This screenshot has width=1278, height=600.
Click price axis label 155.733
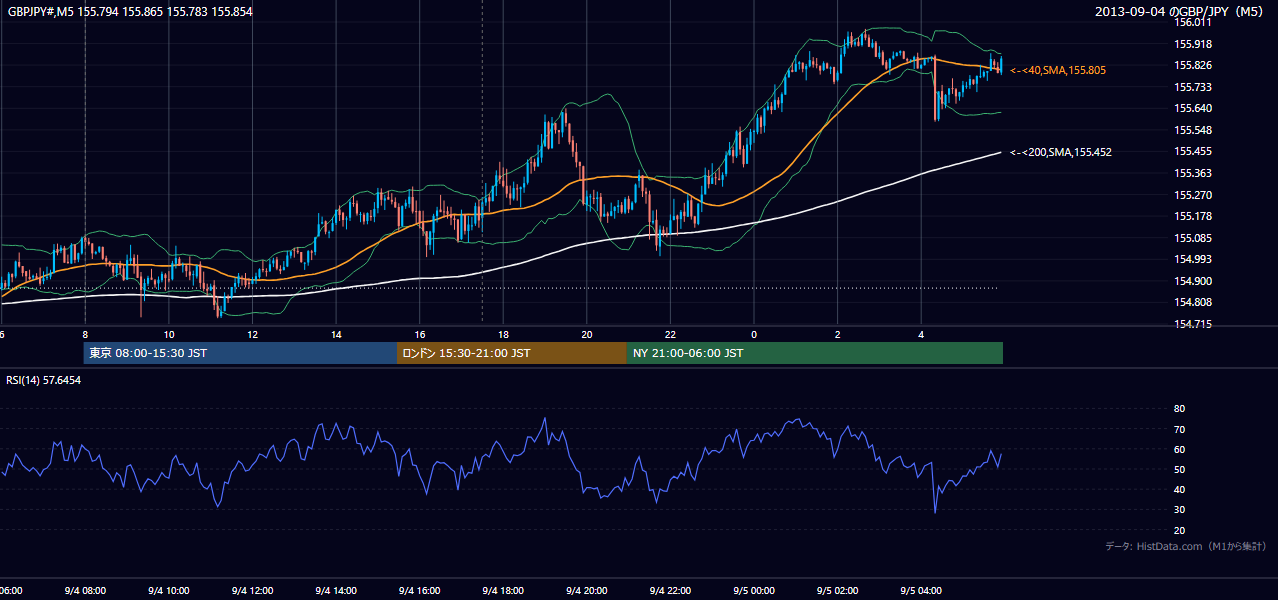click(x=1194, y=87)
